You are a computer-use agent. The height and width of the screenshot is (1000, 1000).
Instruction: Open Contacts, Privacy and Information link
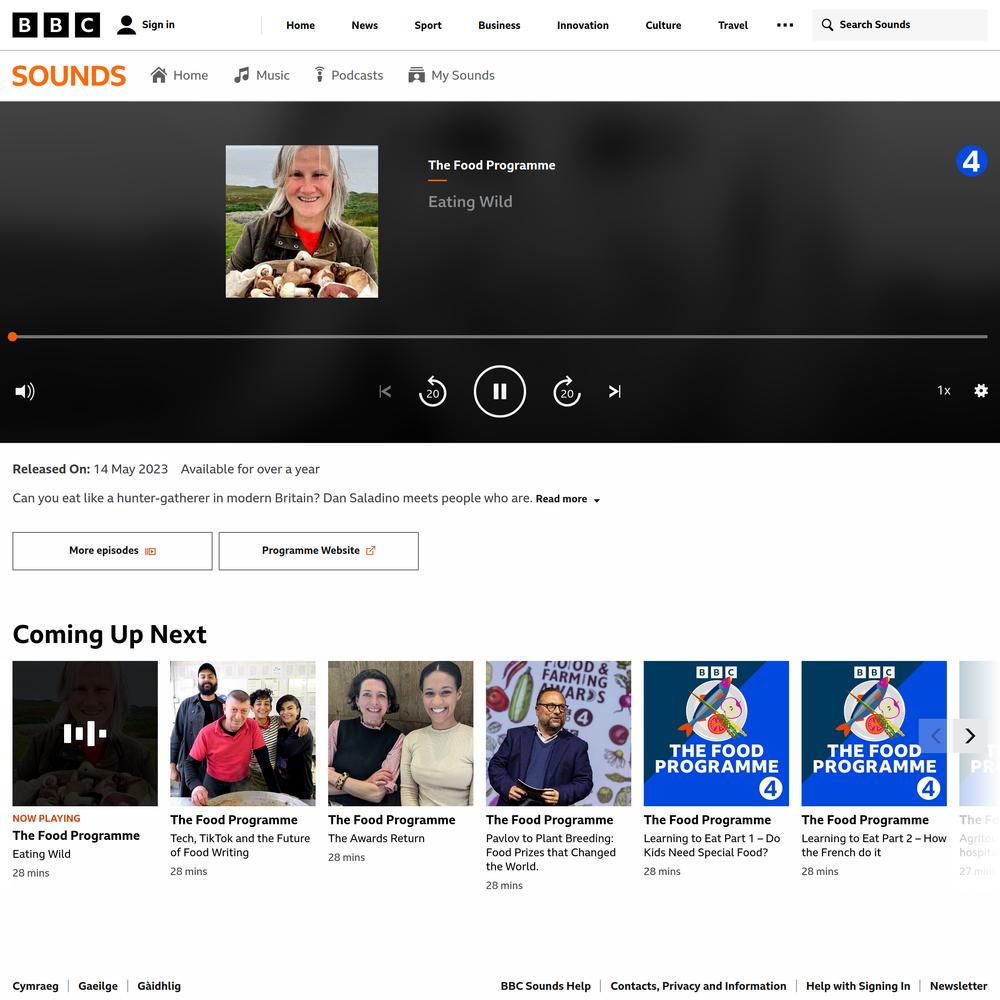click(698, 986)
